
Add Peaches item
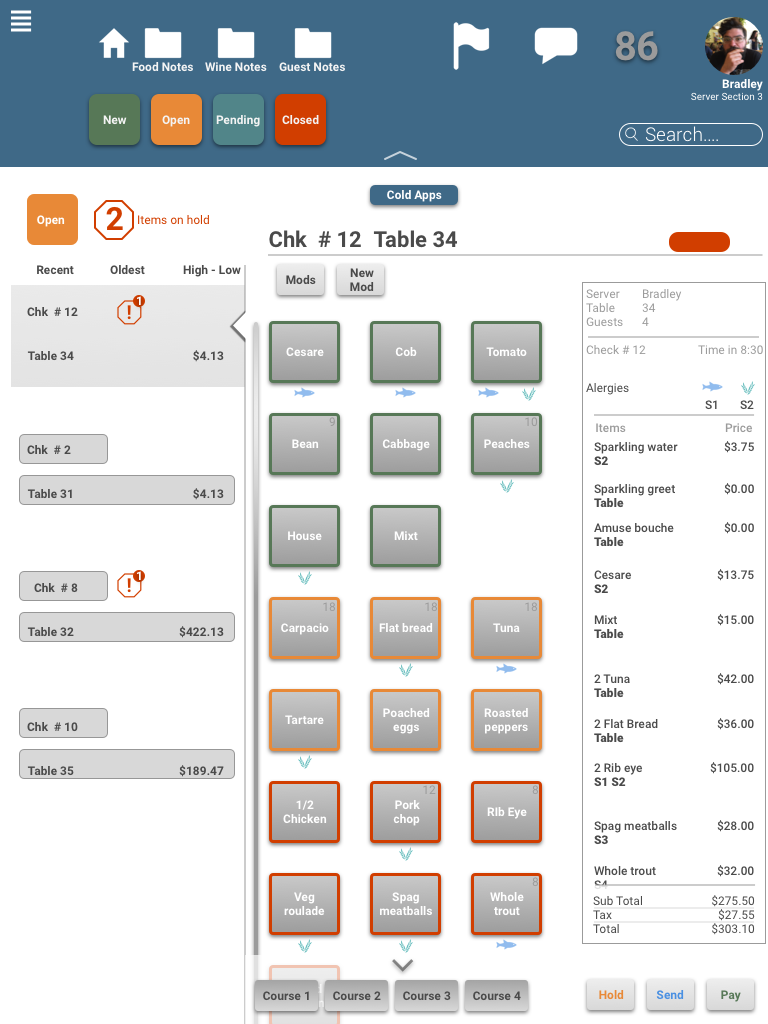coord(506,444)
